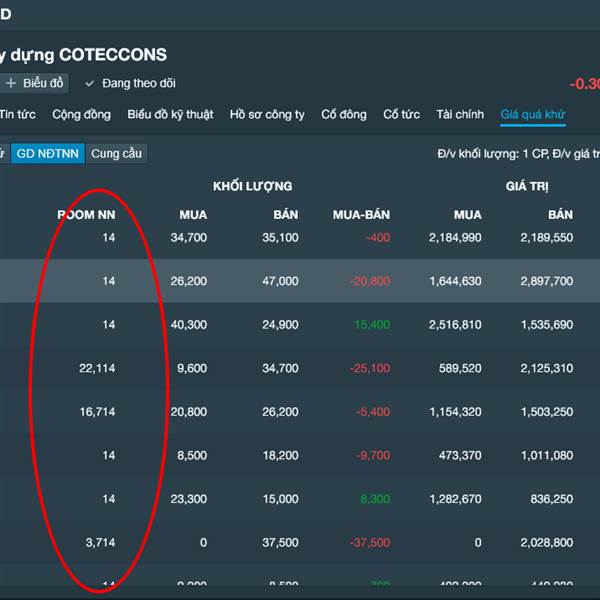Click the green net volume cell 8,300

click(375, 499)
